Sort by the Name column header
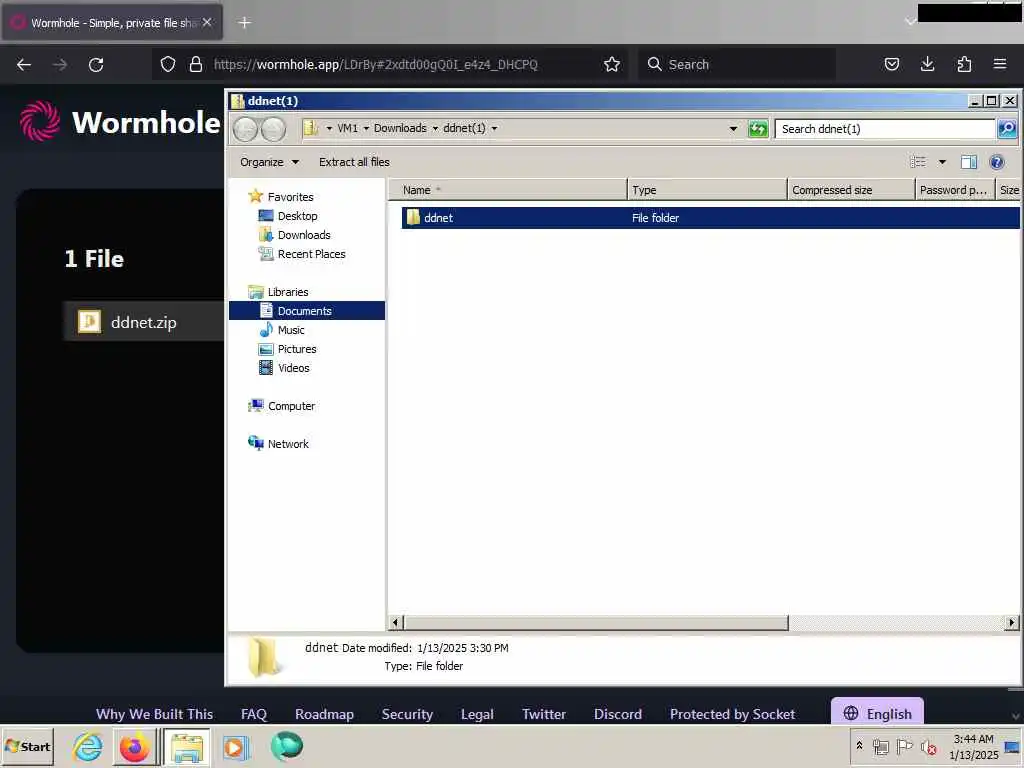1024x768 pixels. click(x=507, y=190)
